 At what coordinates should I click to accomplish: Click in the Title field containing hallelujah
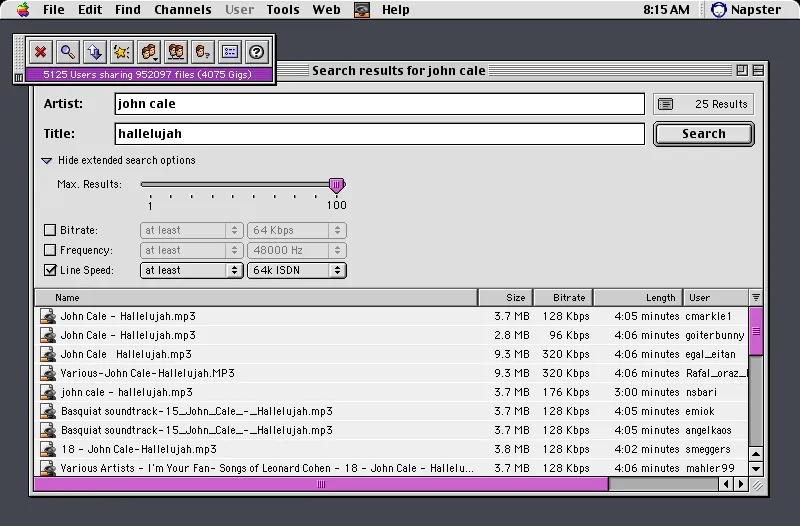point(380,134)
